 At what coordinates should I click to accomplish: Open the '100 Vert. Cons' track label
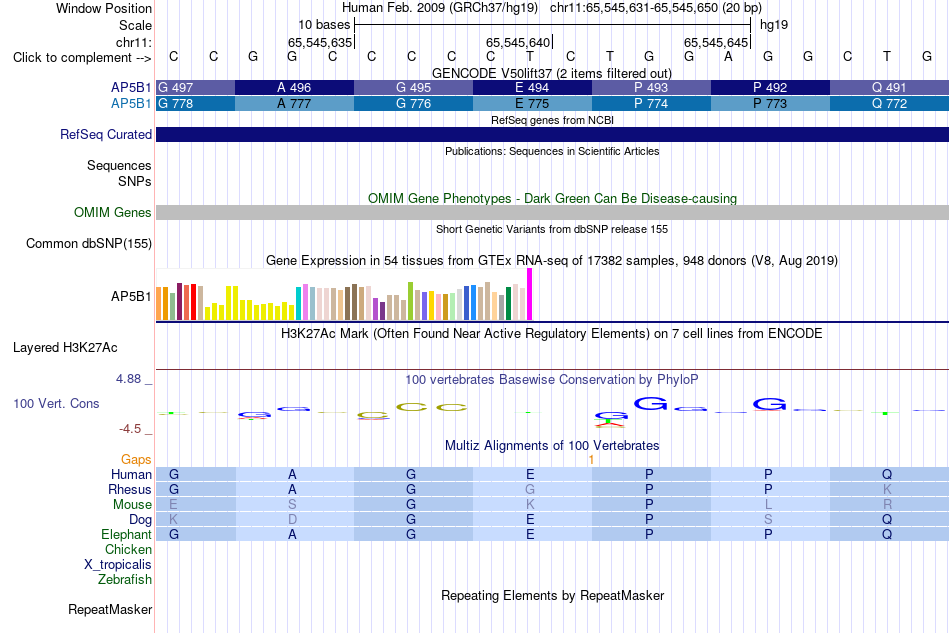click(x=56, y=403)
